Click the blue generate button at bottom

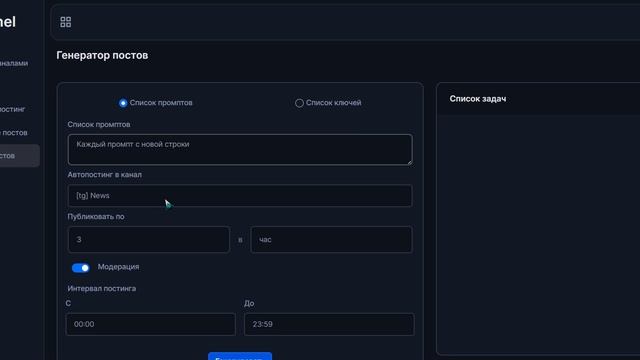click(240, 356)
